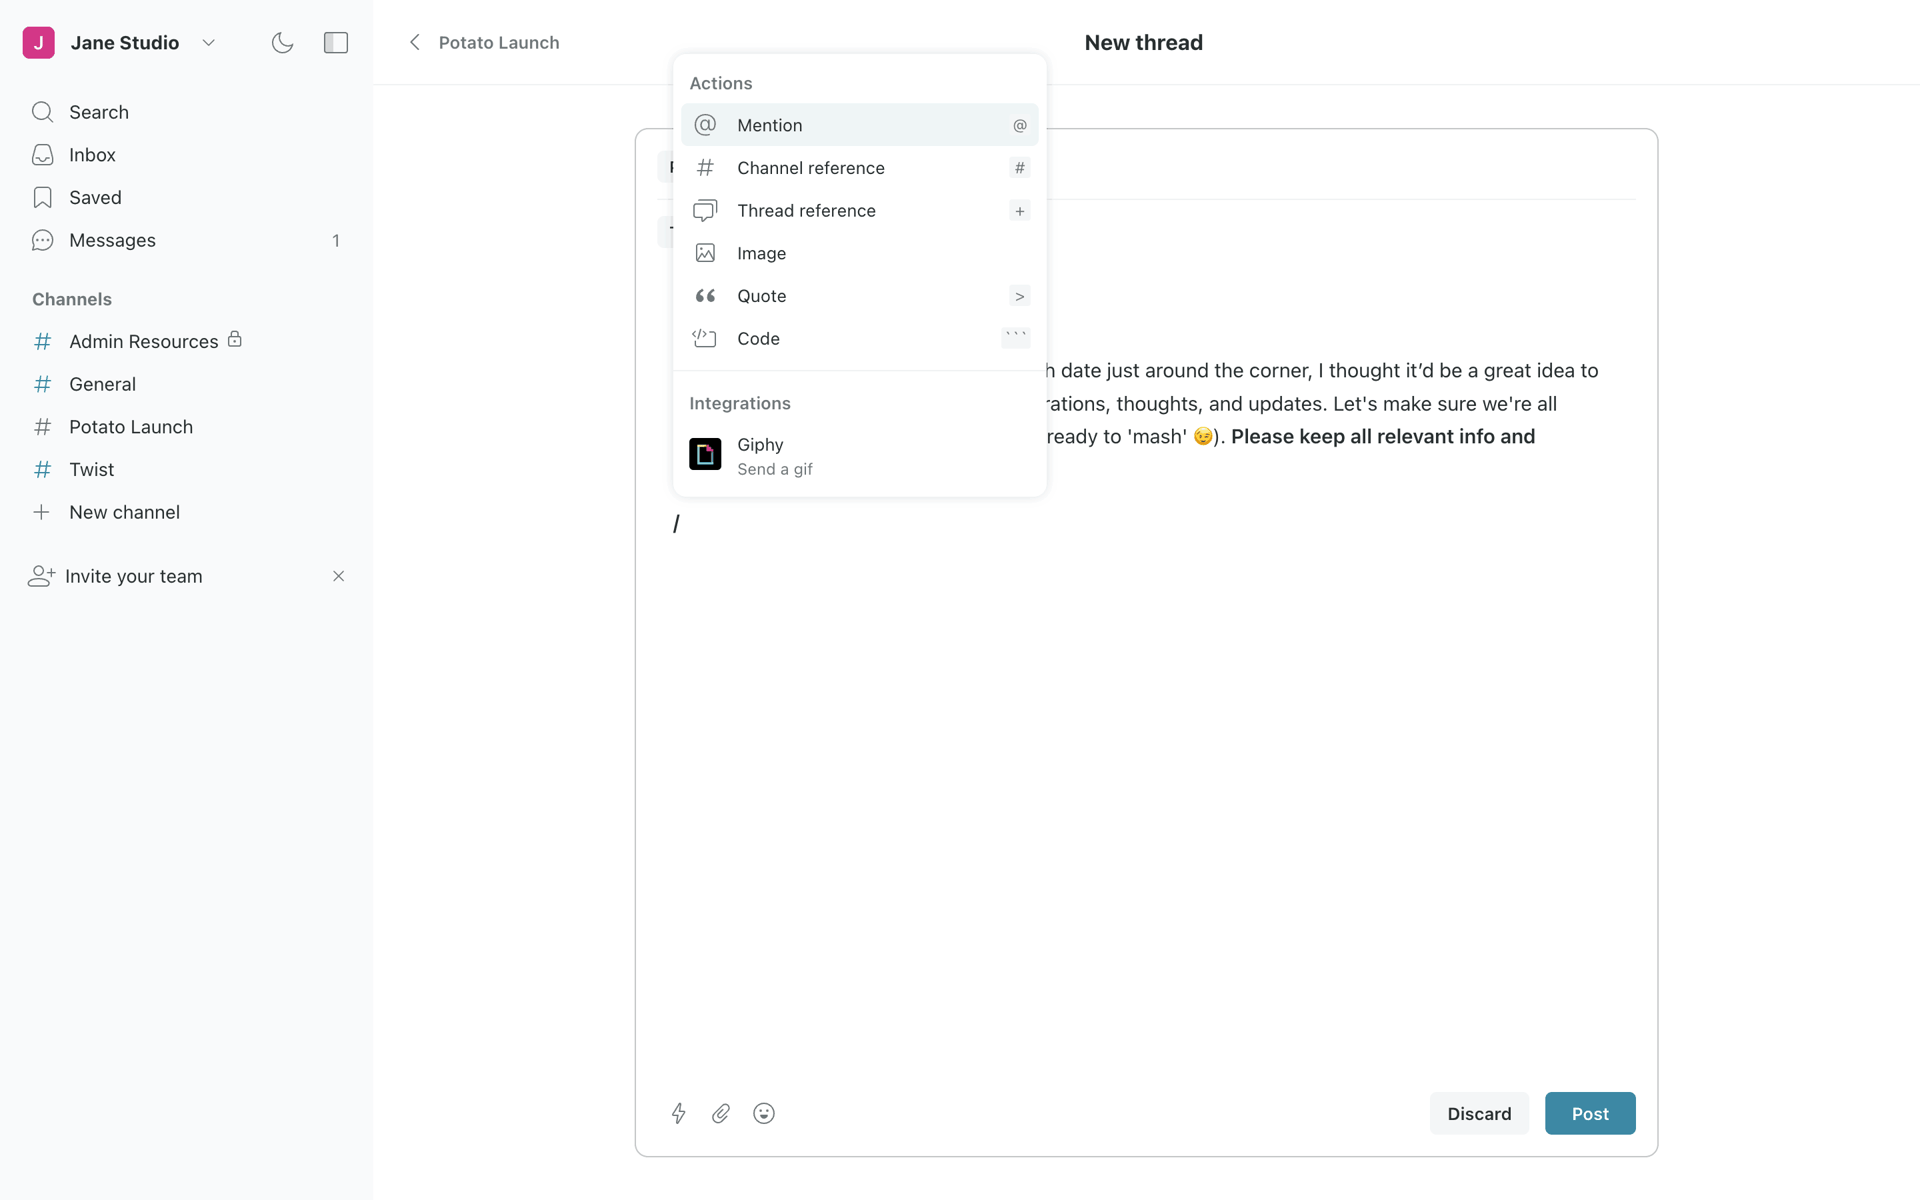
Task: Open Saved items
Action: tap(186, 198)
